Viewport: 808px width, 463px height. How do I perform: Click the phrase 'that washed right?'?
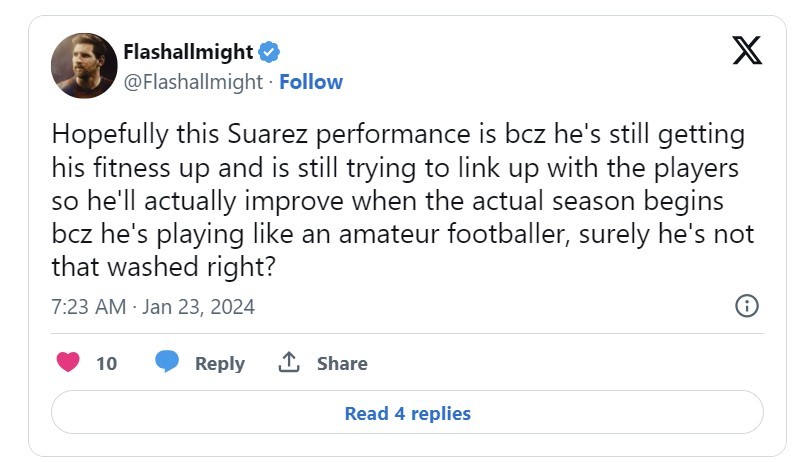[163, 267]
